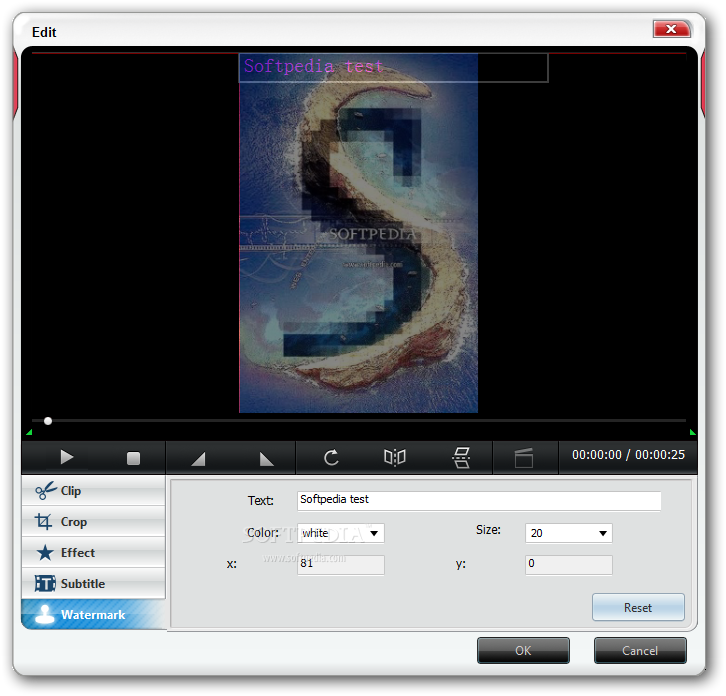Click the green end trim marker

(x=693, y=432)
